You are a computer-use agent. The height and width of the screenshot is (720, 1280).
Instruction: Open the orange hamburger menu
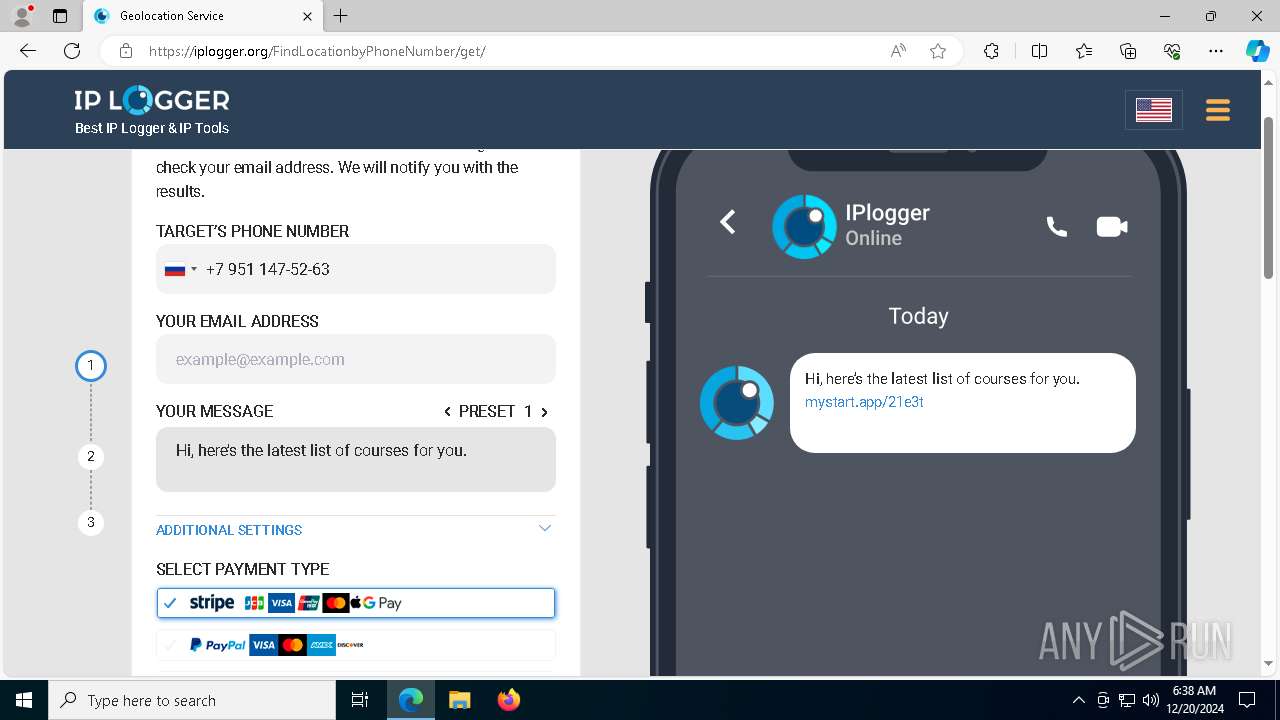pos(1217,110)
